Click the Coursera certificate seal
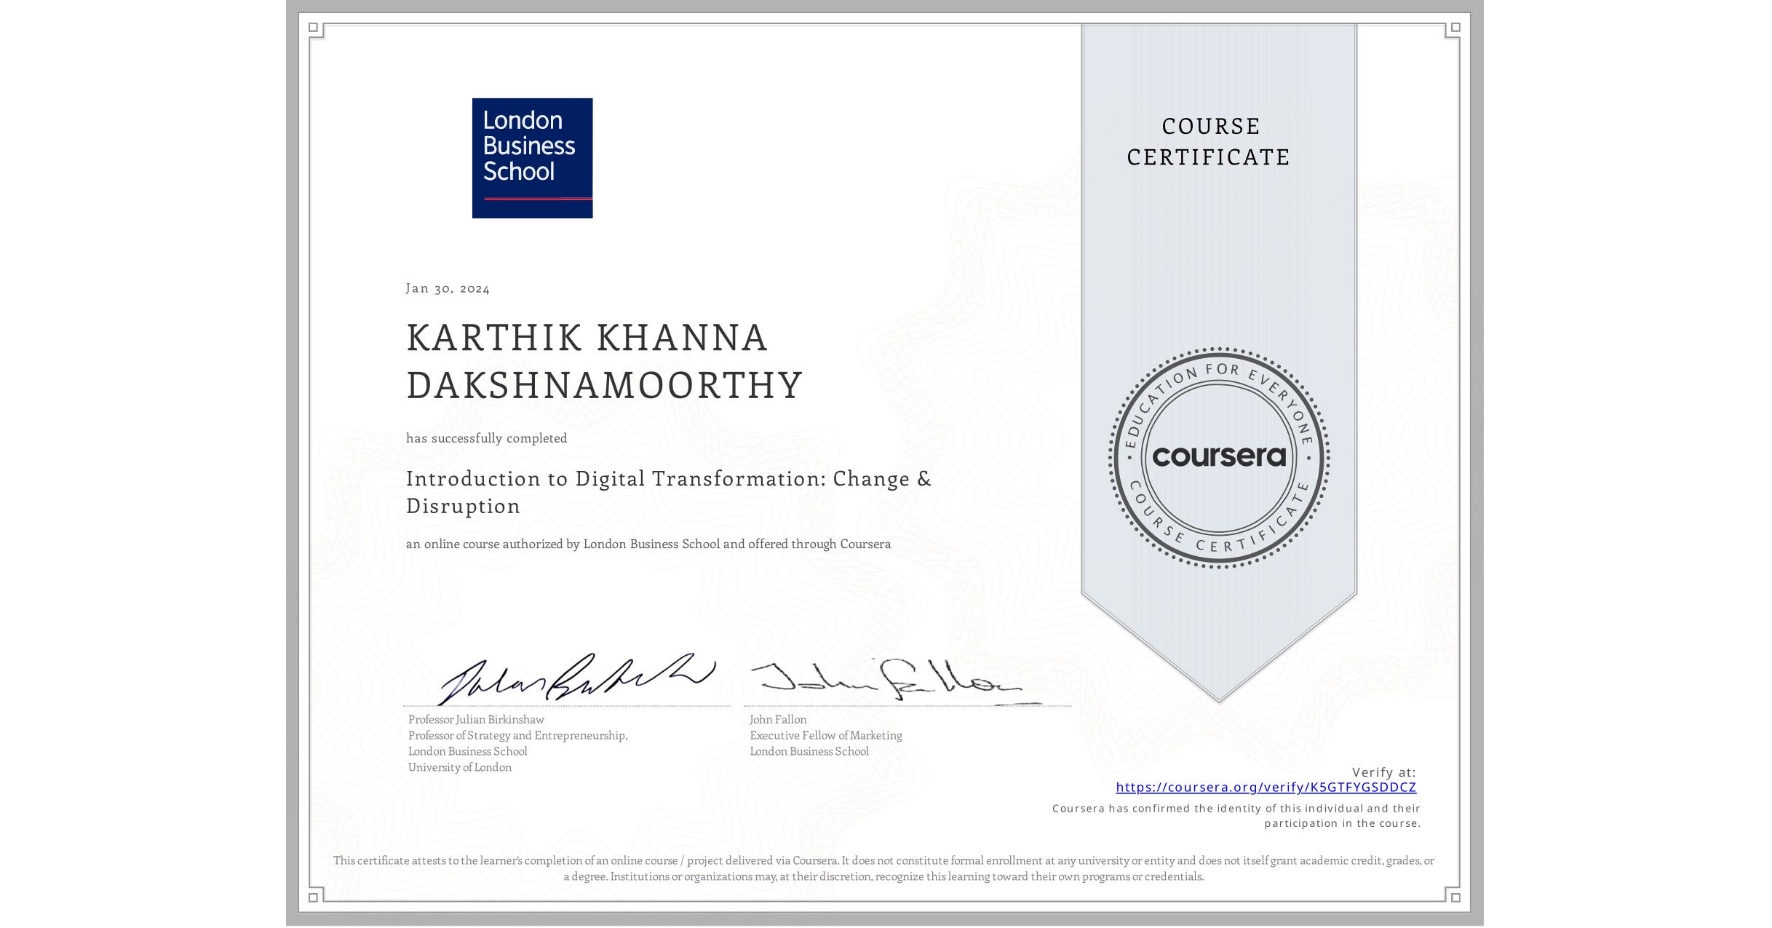The image size is (1772, 928). pyautogui.click(x=1219, y=458)
